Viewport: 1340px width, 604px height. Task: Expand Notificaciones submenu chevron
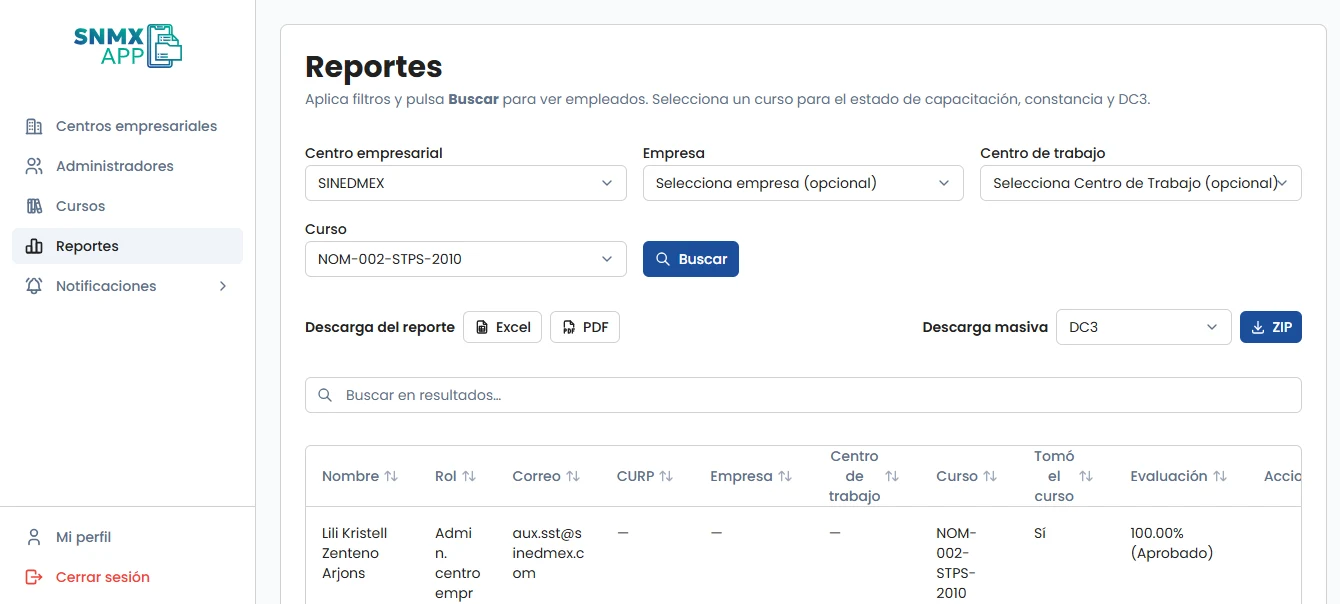click(223, 286)
